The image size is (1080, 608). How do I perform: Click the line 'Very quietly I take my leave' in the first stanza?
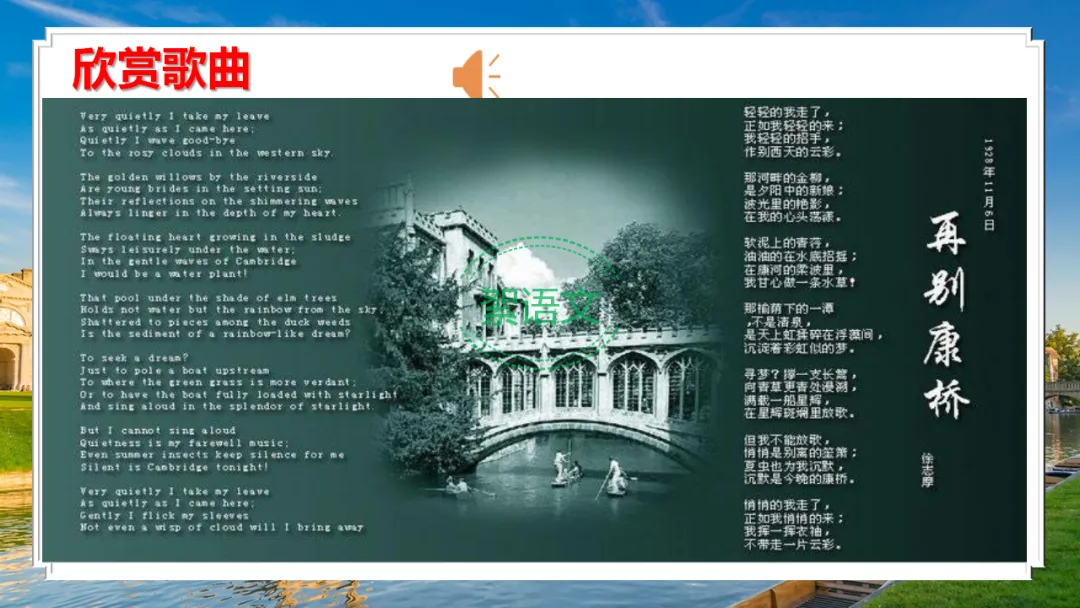click(x=175, y=116)
